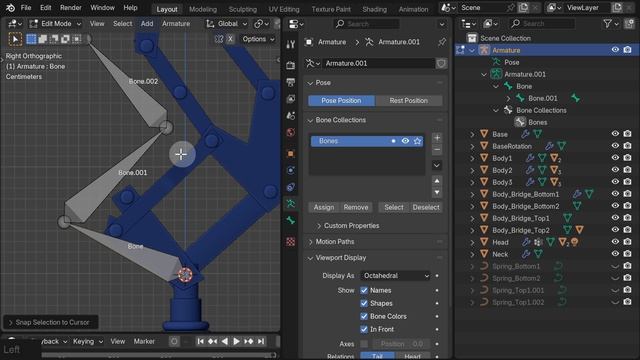Open the Display As Octahedral dropdown

[396, 276]
